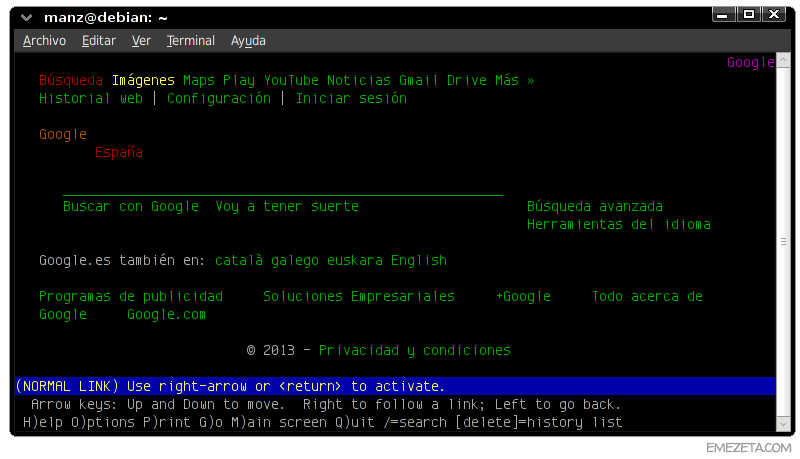The height and width of the screenshot is (459, 800).
Task: Open the +Google link
Action: point(523,297)
